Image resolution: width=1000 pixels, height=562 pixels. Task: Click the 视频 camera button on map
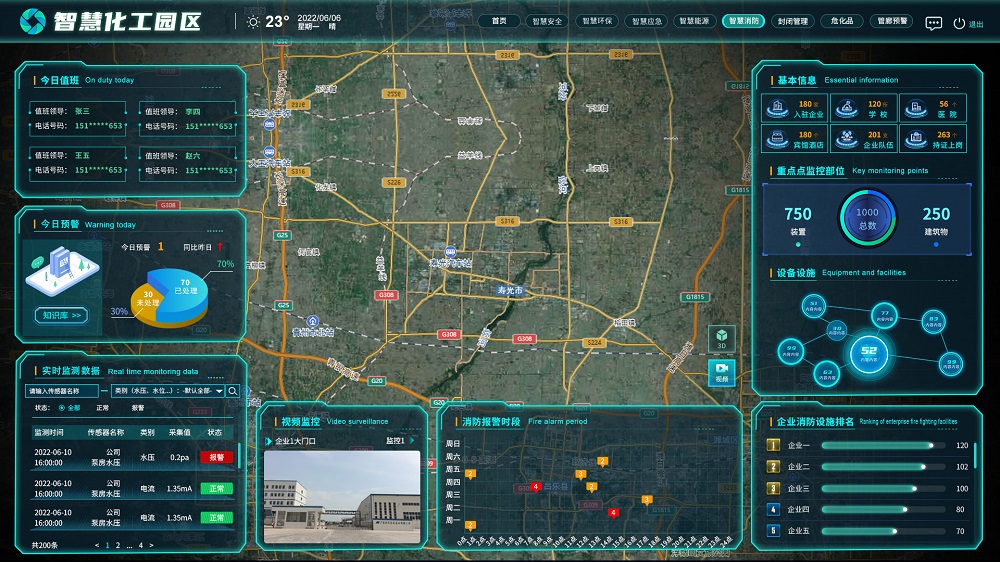[721, 372]
